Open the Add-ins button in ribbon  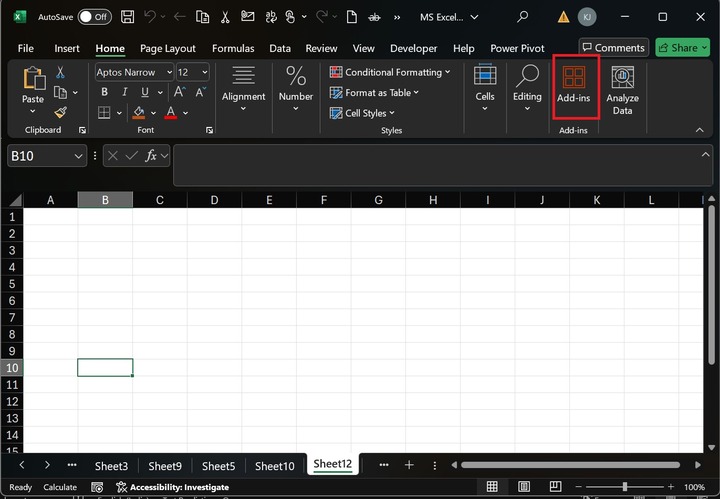click(x=574, y=88)
